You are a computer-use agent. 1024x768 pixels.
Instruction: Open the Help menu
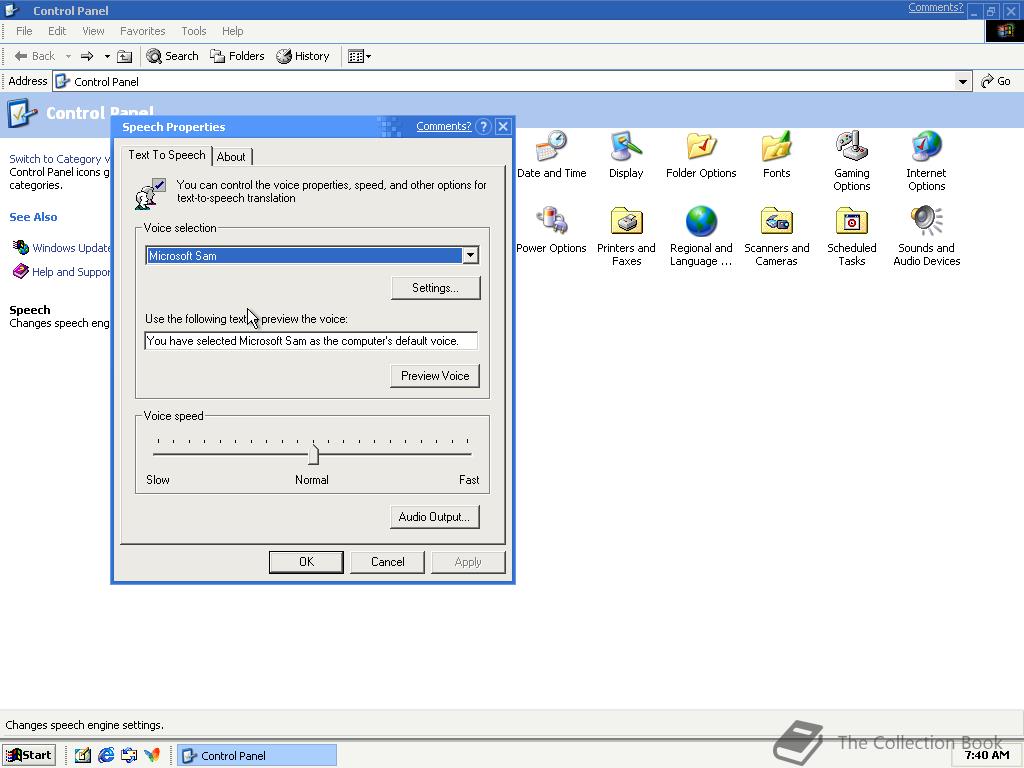click(x=232, y=31)
